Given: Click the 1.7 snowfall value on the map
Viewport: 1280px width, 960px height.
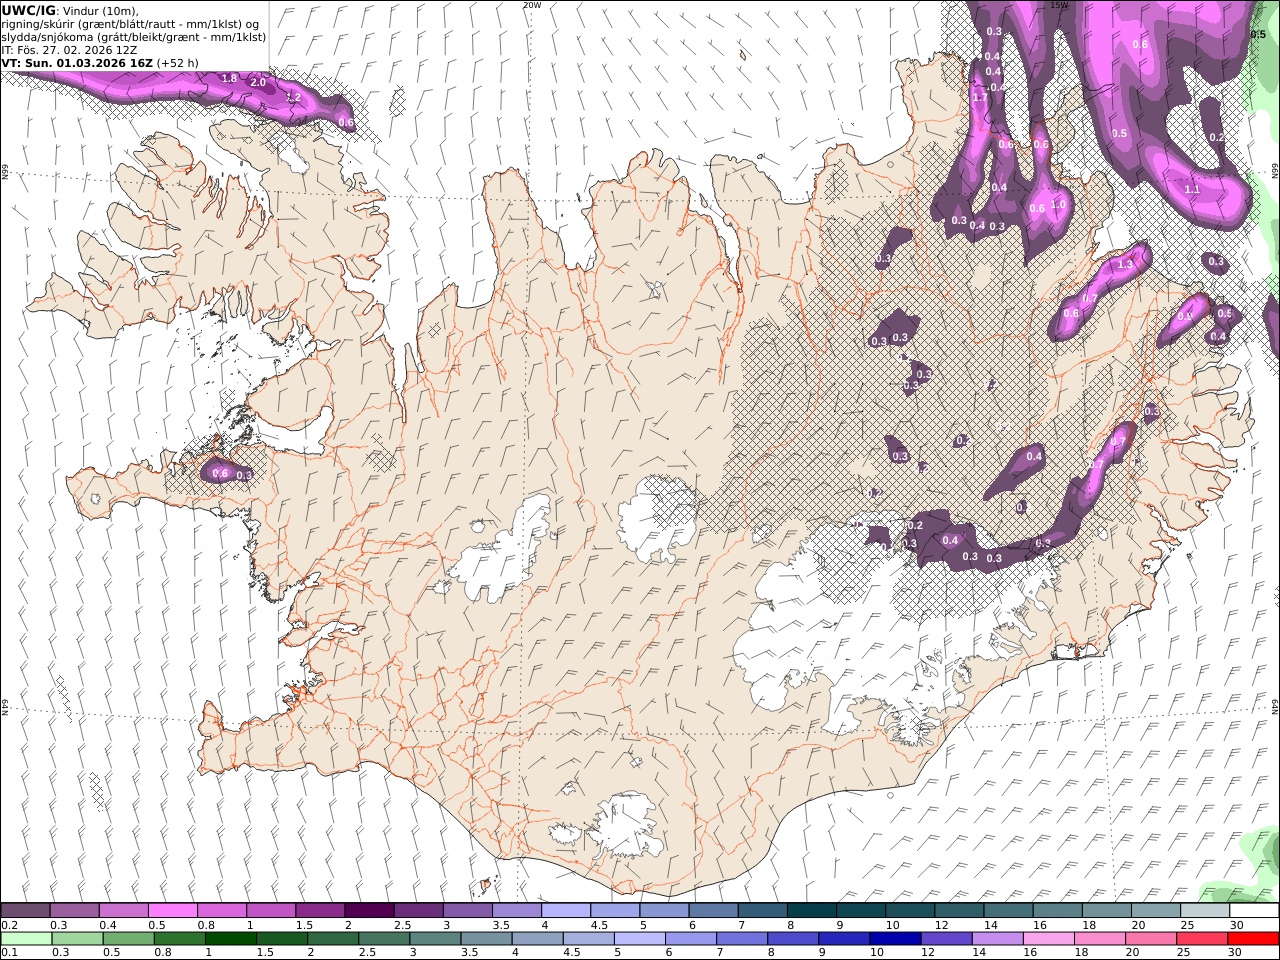Looking at the screenshot, I should [980, 97].
